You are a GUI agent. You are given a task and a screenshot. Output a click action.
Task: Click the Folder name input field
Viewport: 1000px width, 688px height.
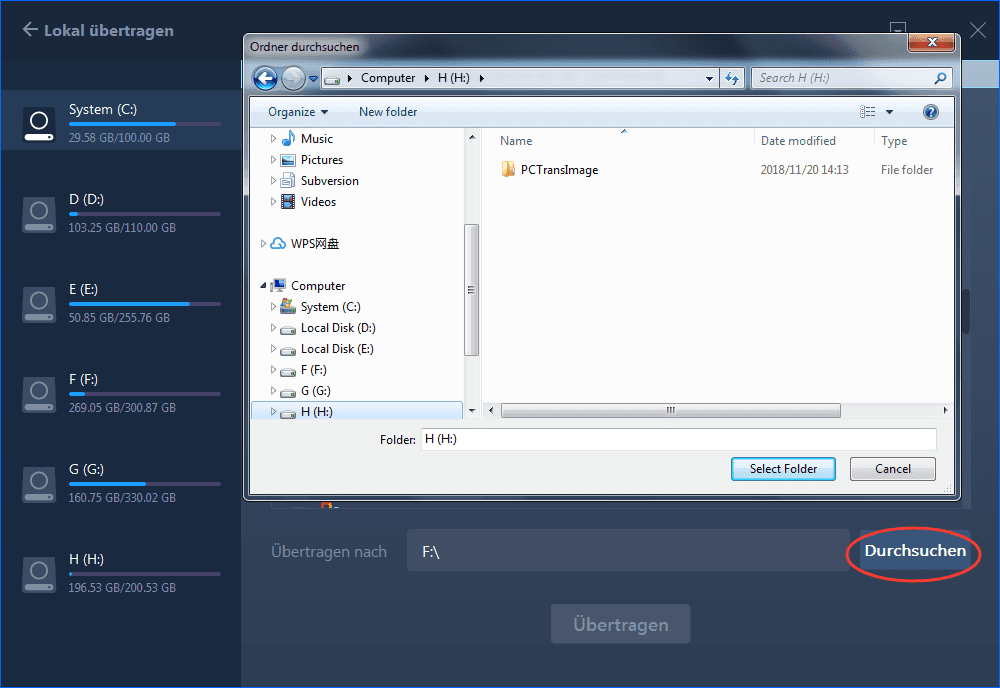click(678, 439)
